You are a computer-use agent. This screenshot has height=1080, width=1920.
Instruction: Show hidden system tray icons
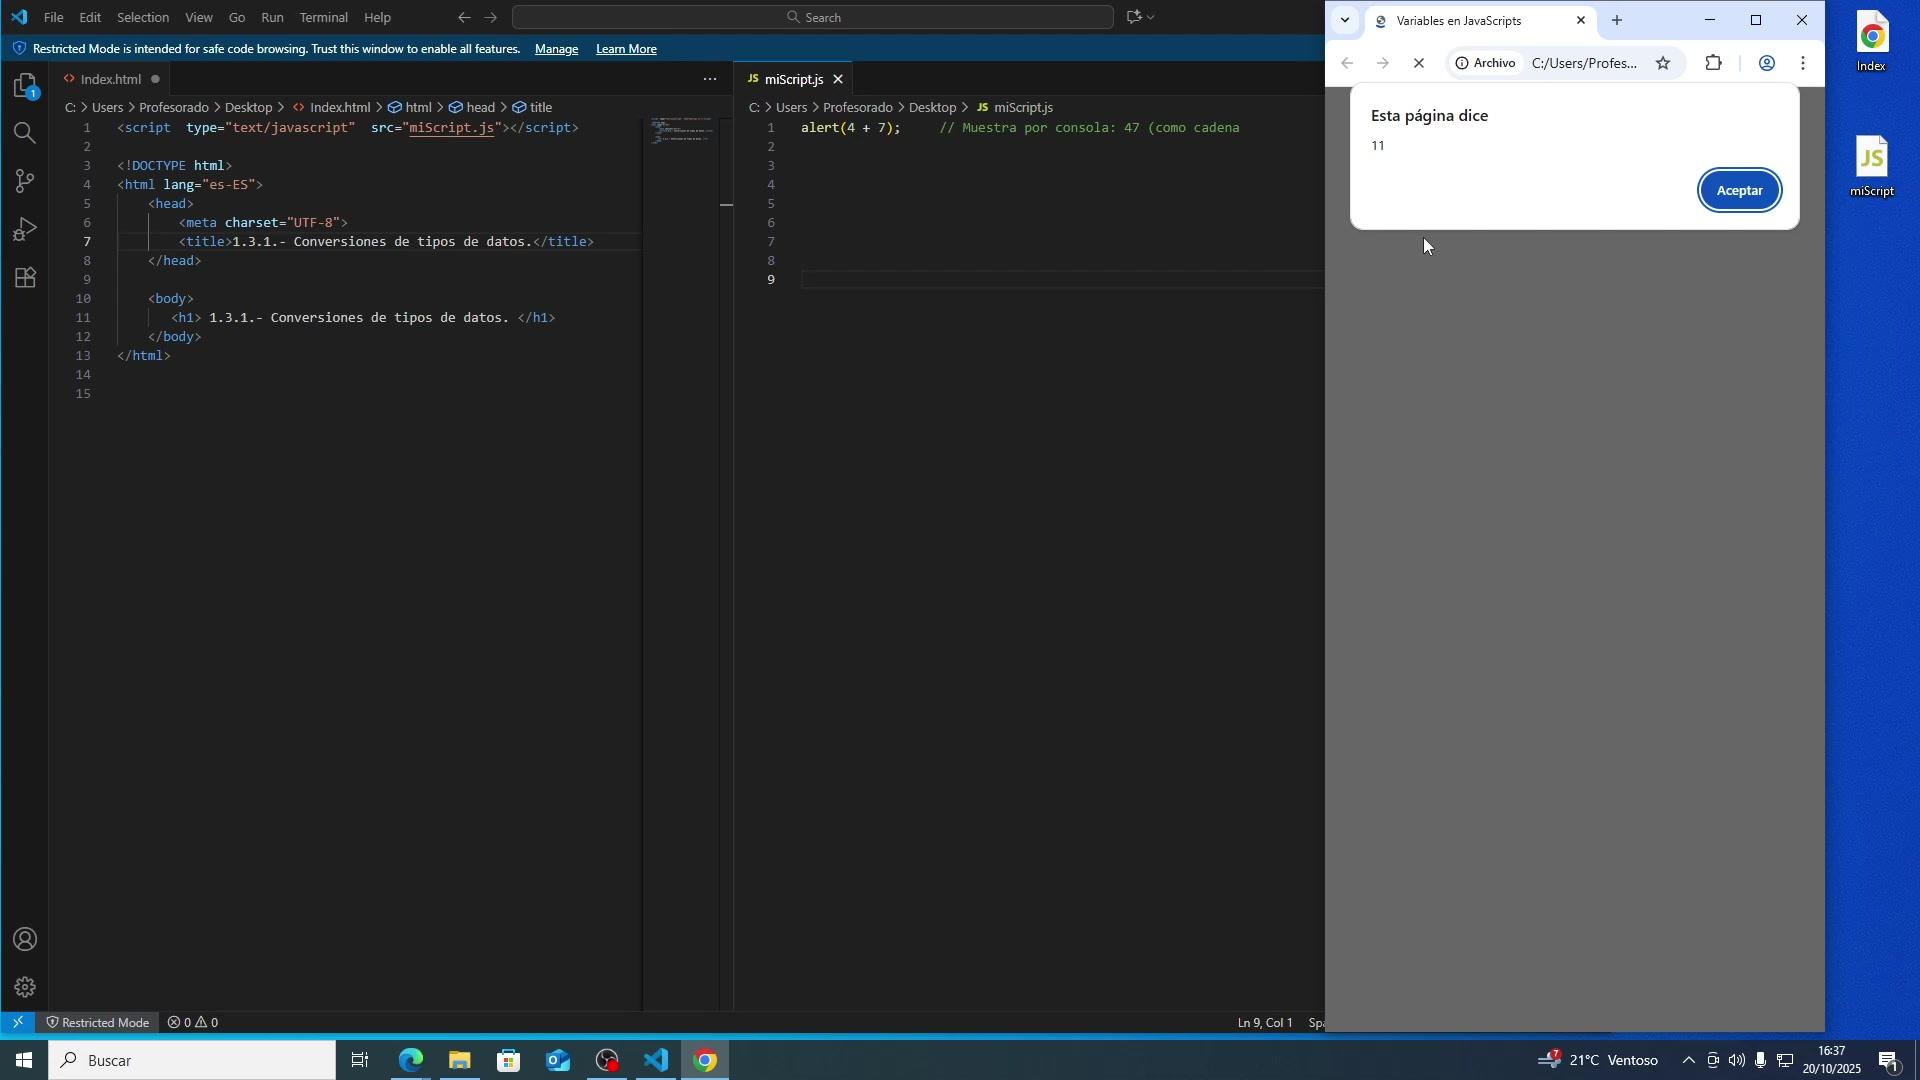[1689, 1061]
